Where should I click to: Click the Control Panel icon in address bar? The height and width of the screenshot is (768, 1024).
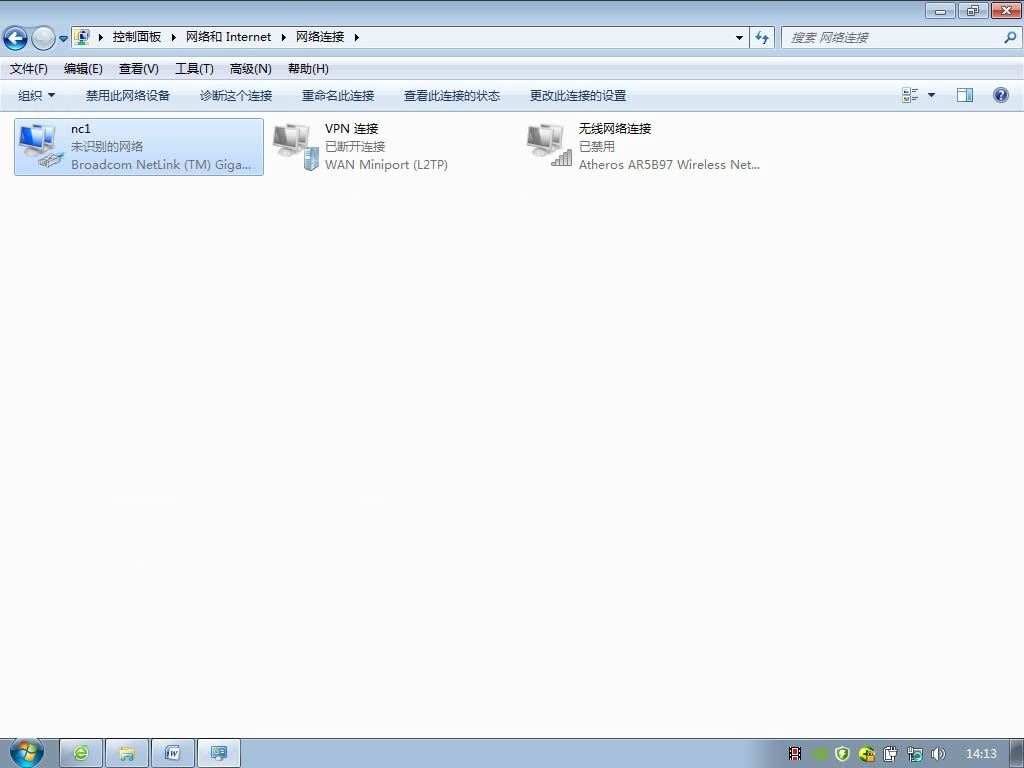(x=82, y=37)
